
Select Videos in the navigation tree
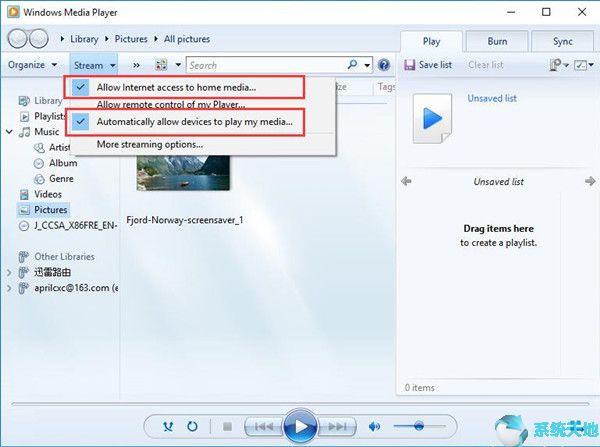[x=48, y=194]
